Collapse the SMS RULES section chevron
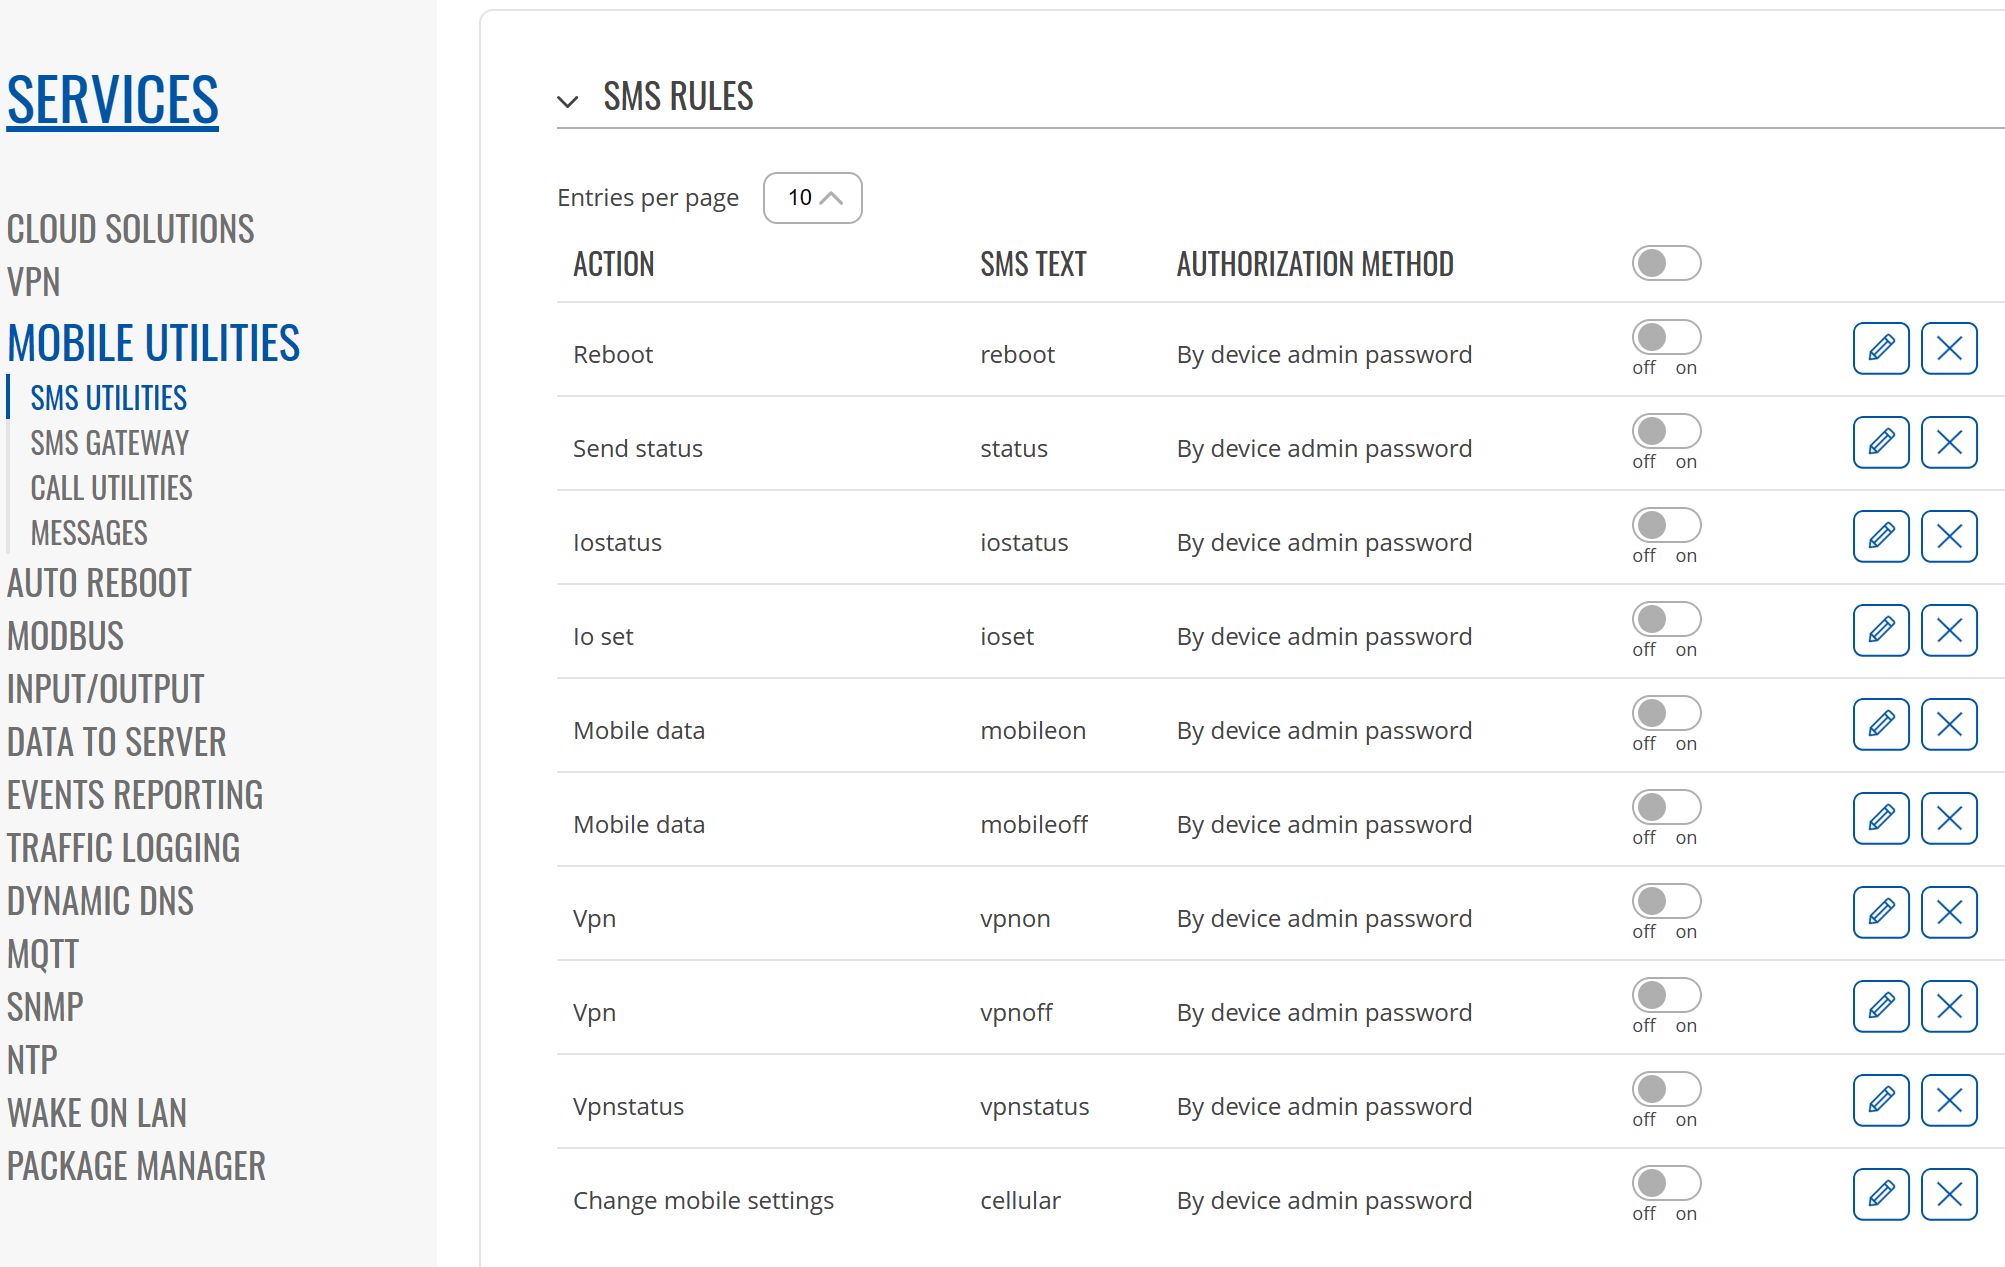The image size is (2005, 1267). 568,101
